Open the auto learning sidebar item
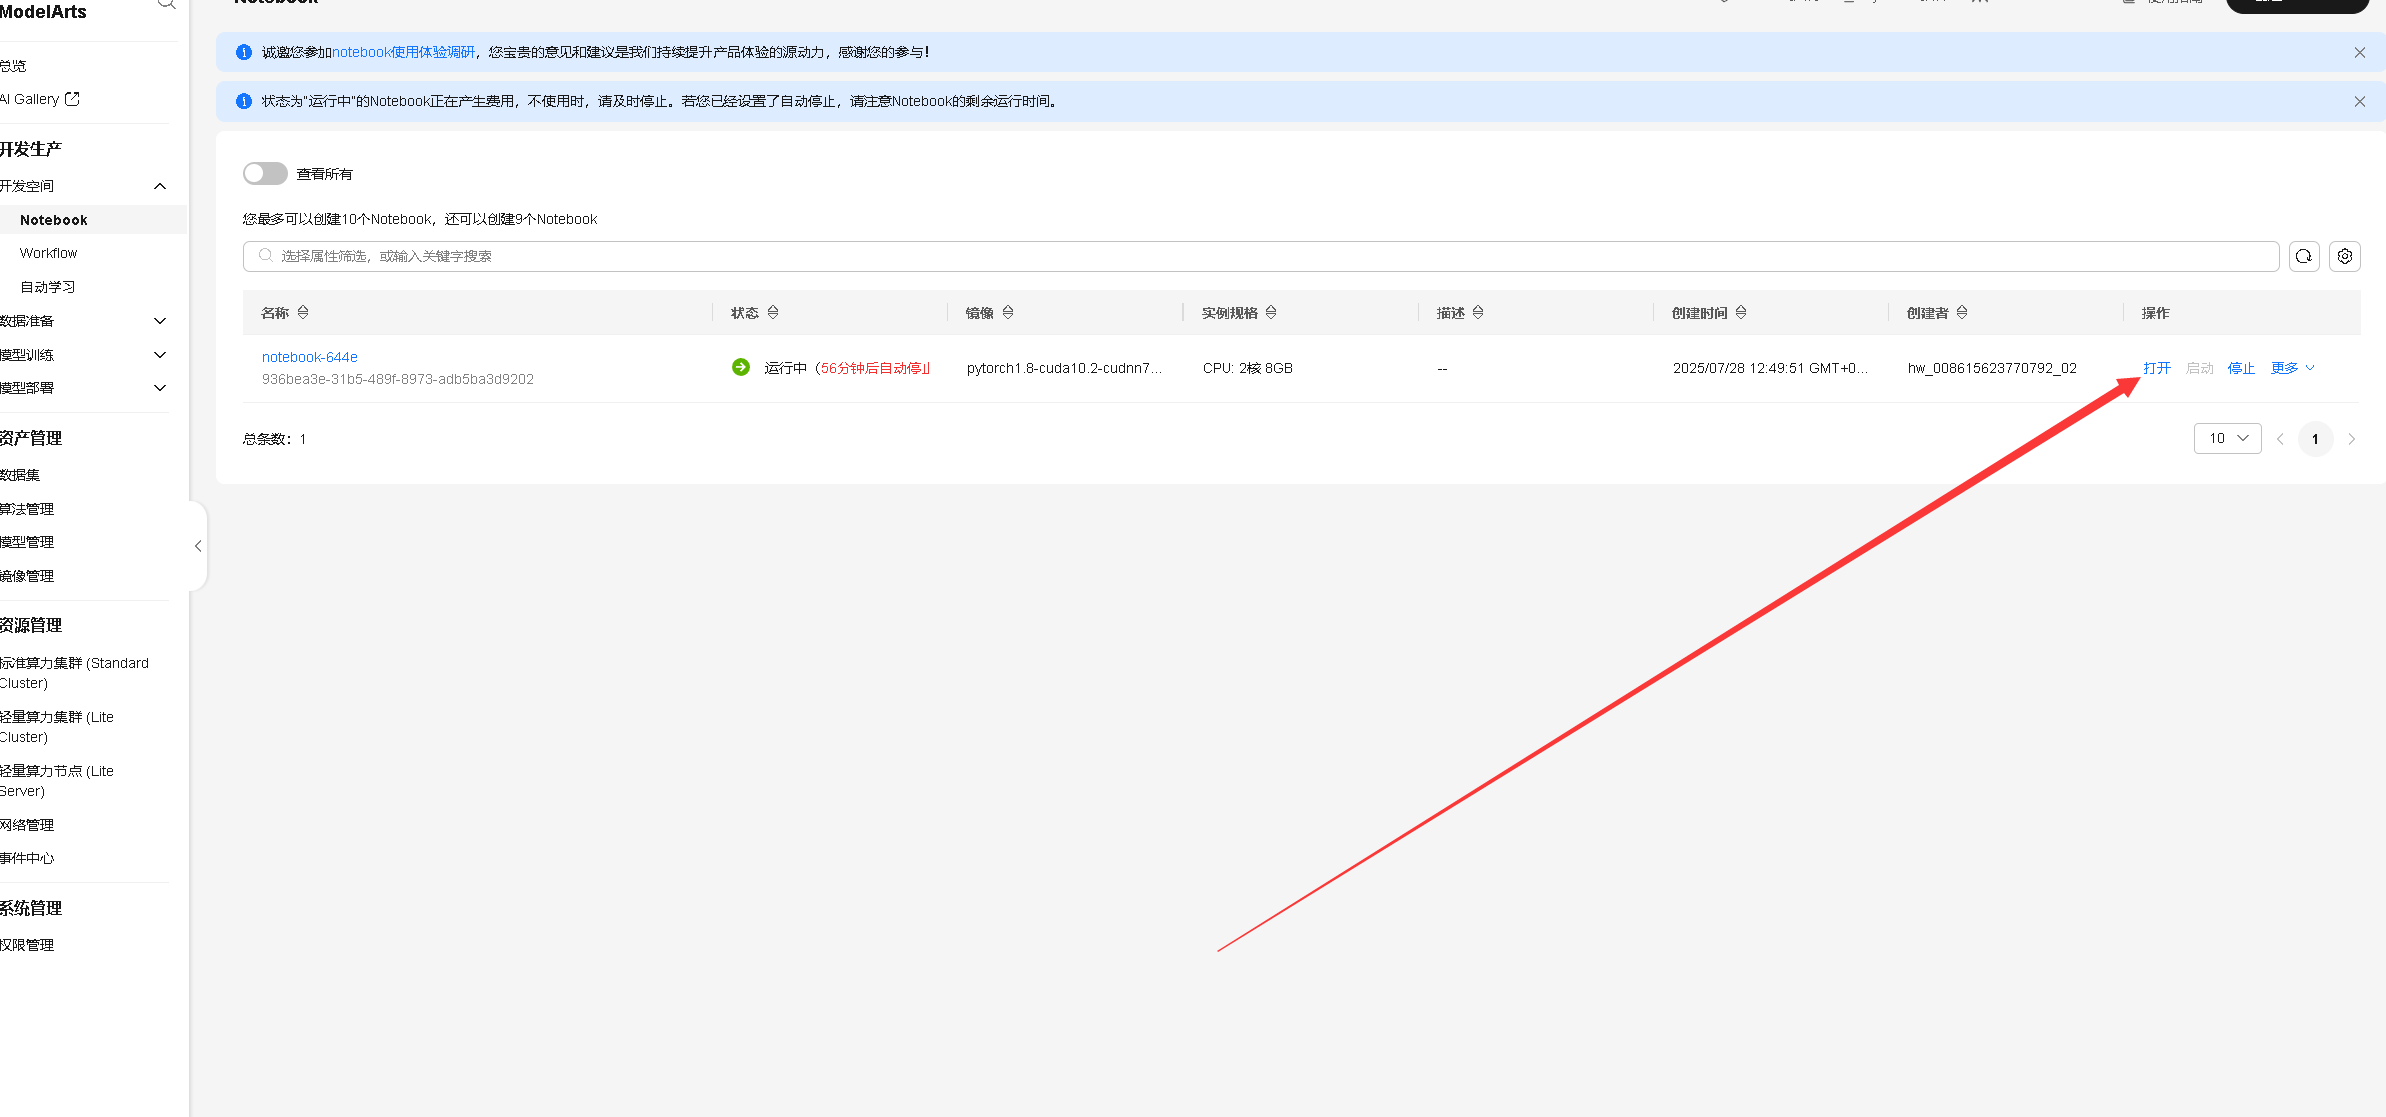Viewport: 2386px width, 1117px height. click(48, 287)
